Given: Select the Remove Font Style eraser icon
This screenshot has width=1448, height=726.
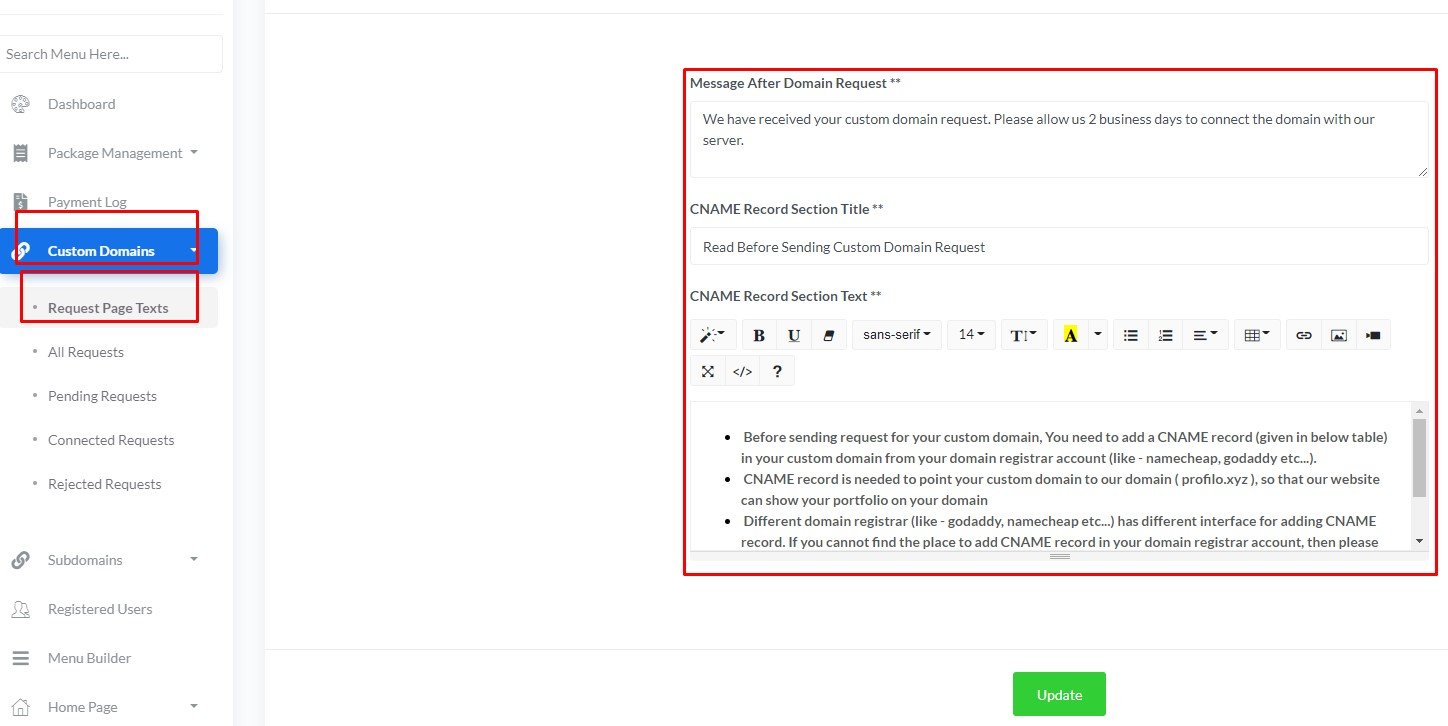Looking at the screenshot, I should point(828,334).
